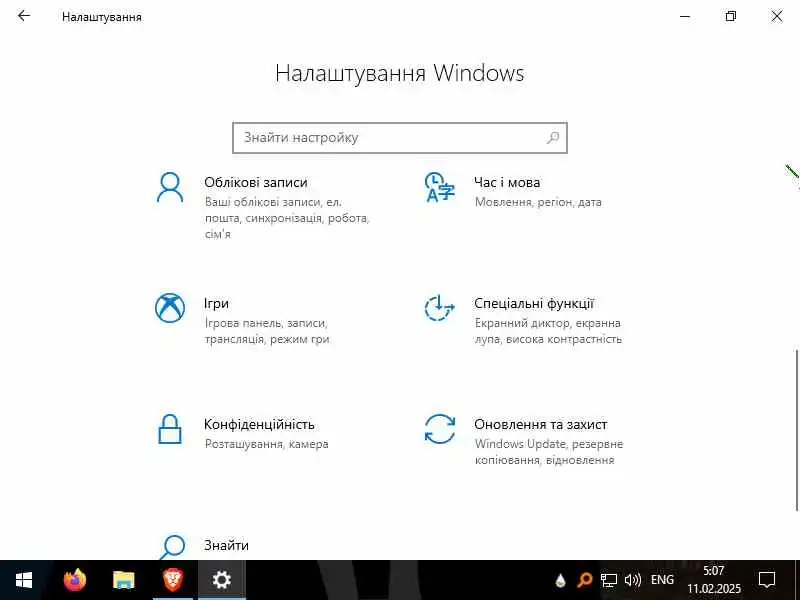This screenshot has width=800, height=600.
Task: Click the Мовлення, регіон, дата description
Action: [x=538, y=202]
